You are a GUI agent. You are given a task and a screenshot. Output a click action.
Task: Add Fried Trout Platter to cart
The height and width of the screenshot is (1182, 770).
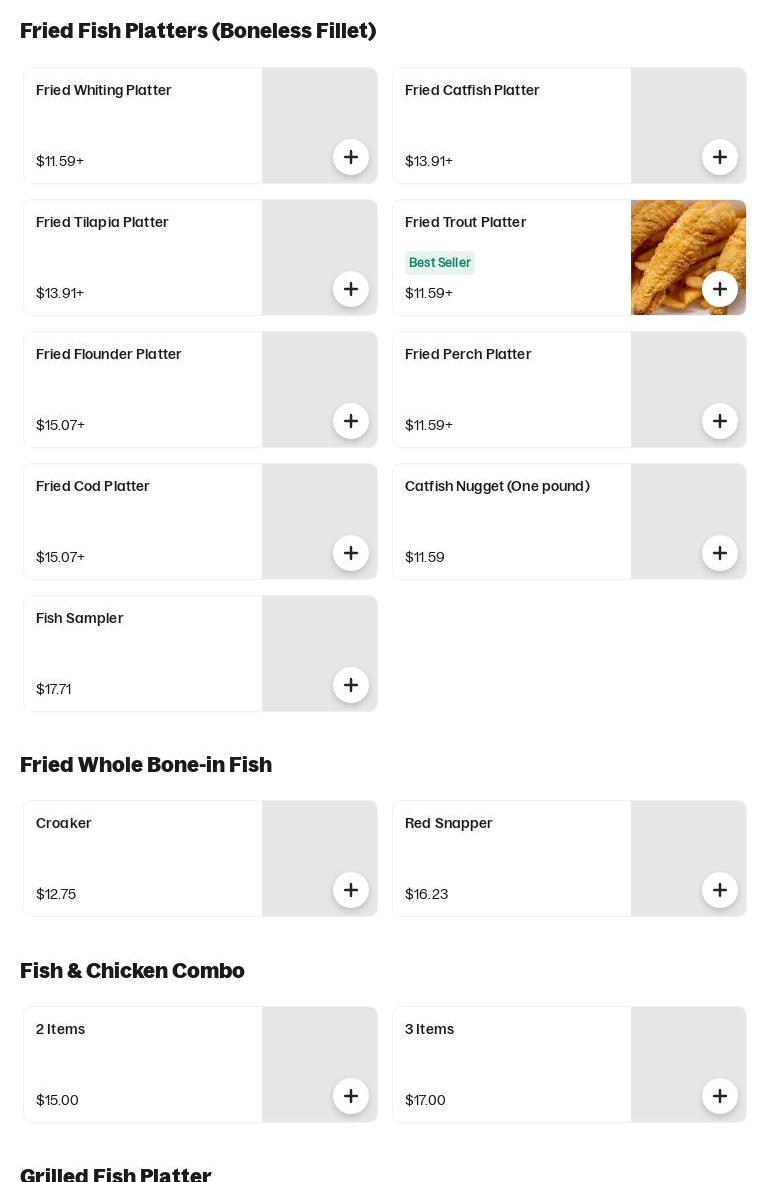720,289
